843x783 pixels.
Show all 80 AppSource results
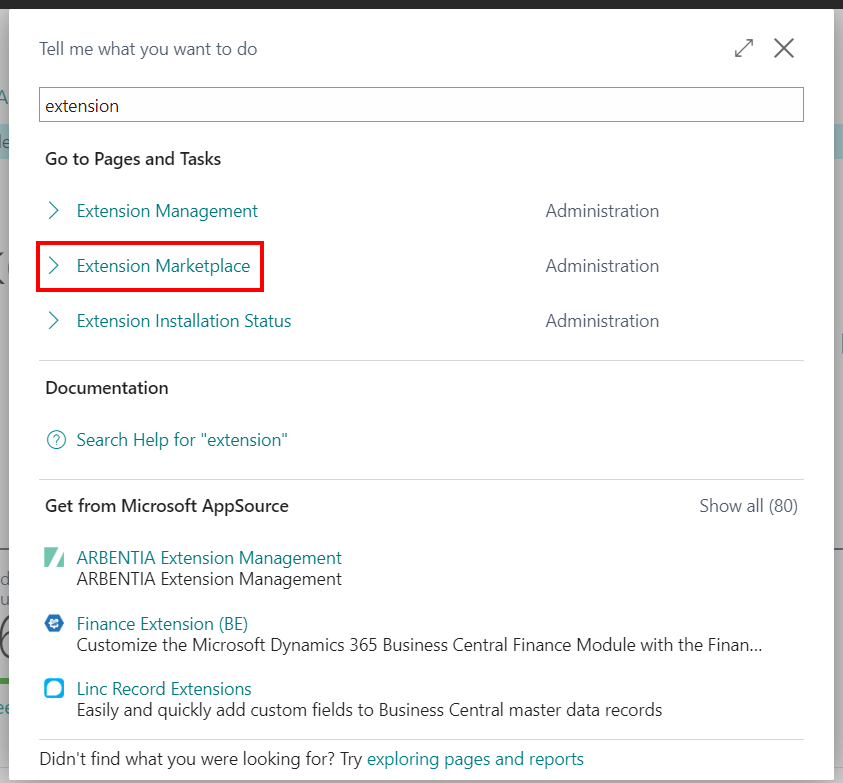[x=748, y=506]
